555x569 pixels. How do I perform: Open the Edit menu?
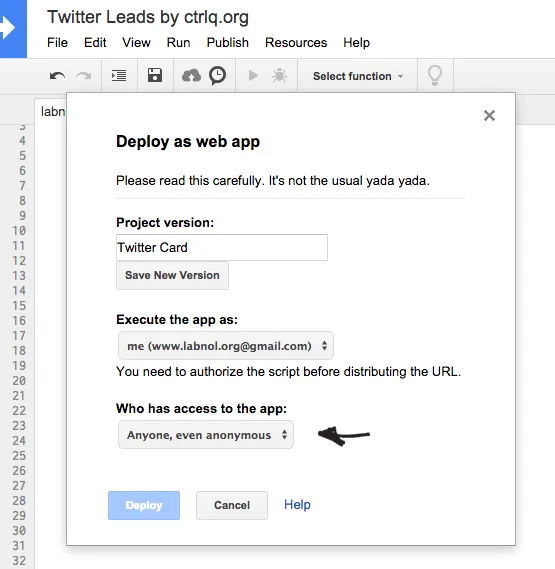[95, 42]
